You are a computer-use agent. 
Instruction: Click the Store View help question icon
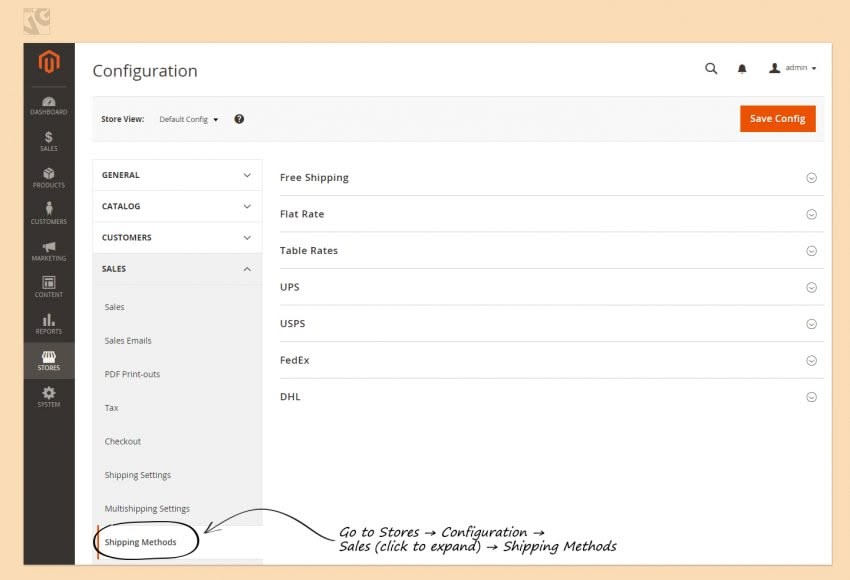point(239,119)
